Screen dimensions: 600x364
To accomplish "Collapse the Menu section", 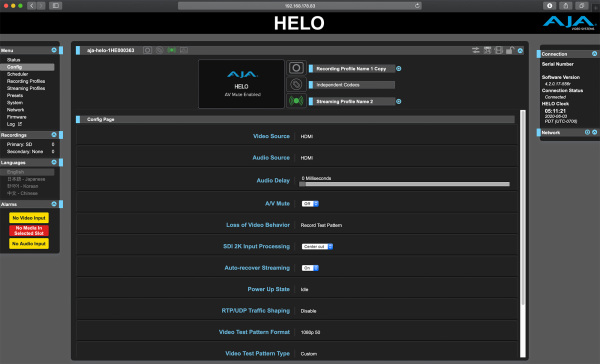I will [54, 50].
